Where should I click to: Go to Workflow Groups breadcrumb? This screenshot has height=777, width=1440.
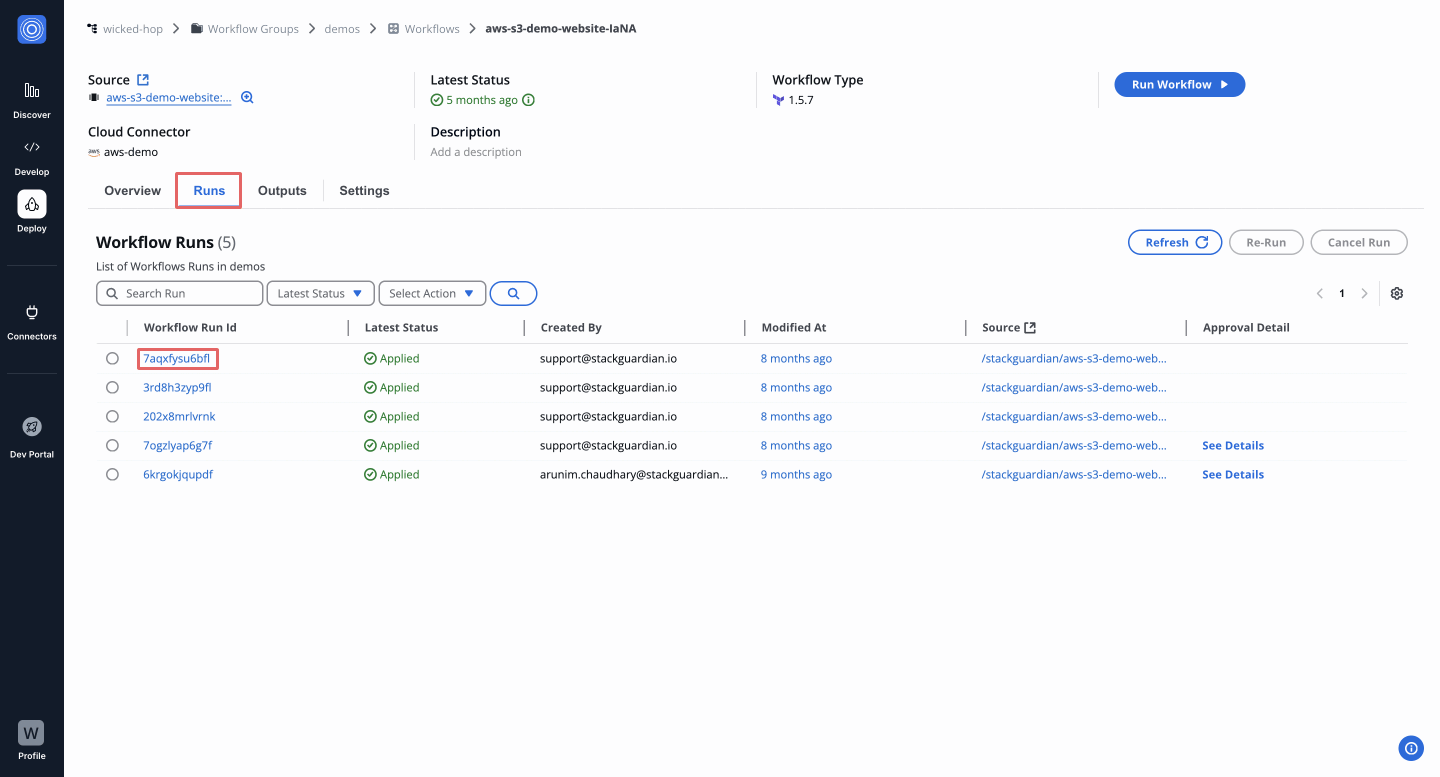click(x=245, y=29)
